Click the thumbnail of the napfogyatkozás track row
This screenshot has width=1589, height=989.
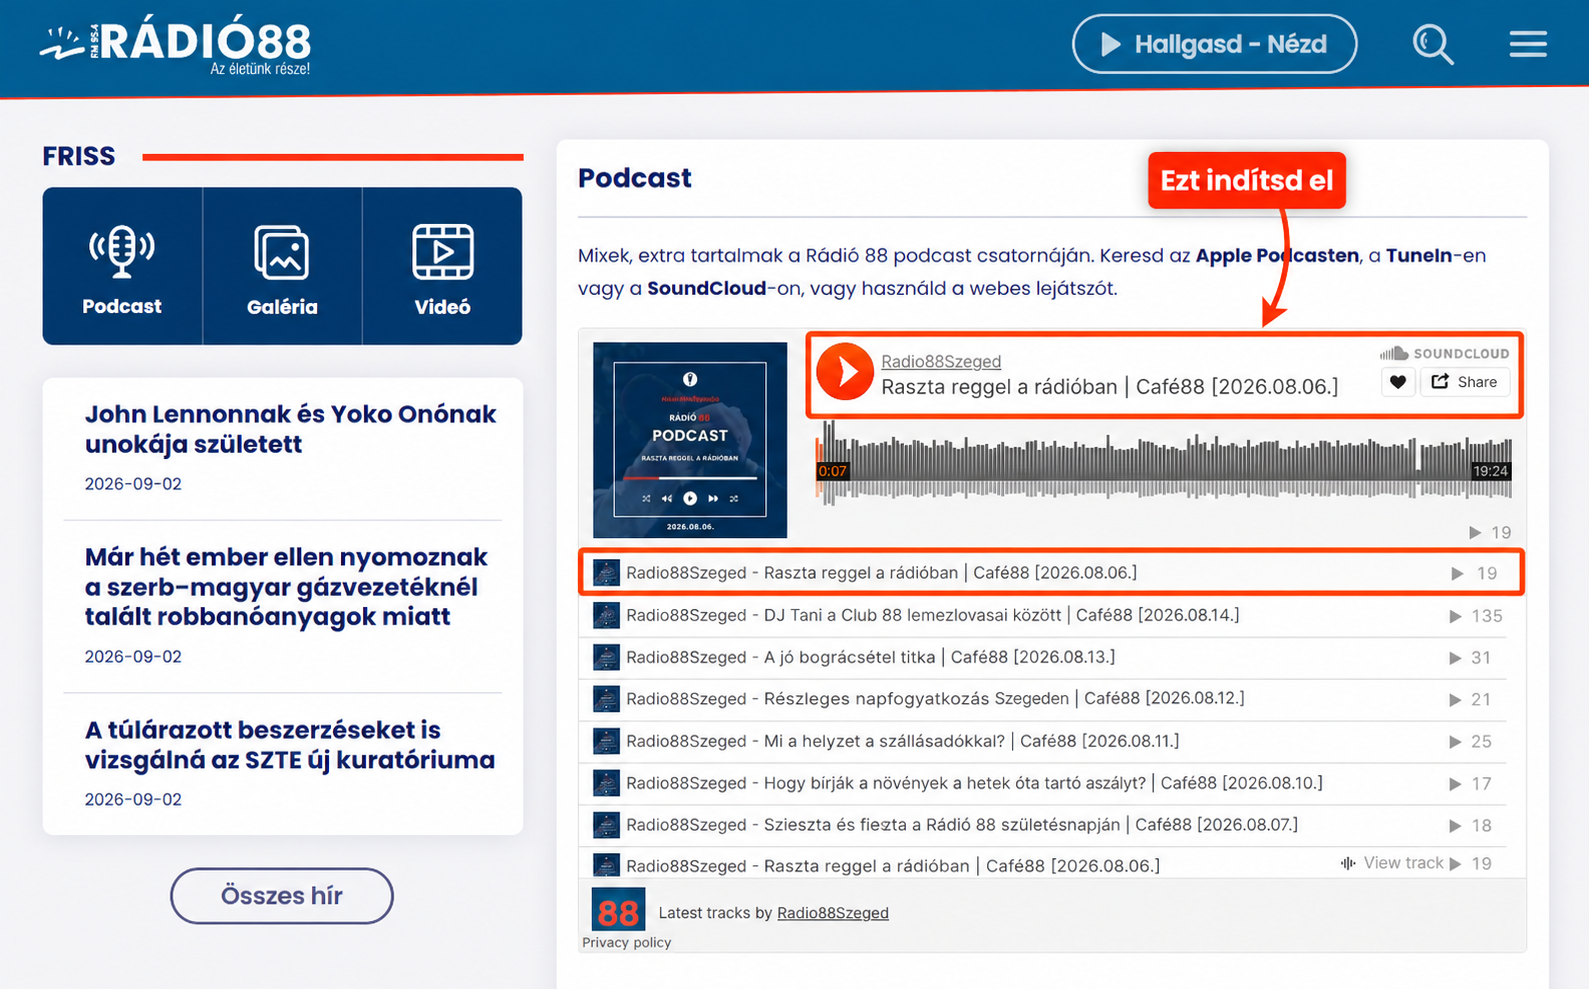click(x=606, y=699)
